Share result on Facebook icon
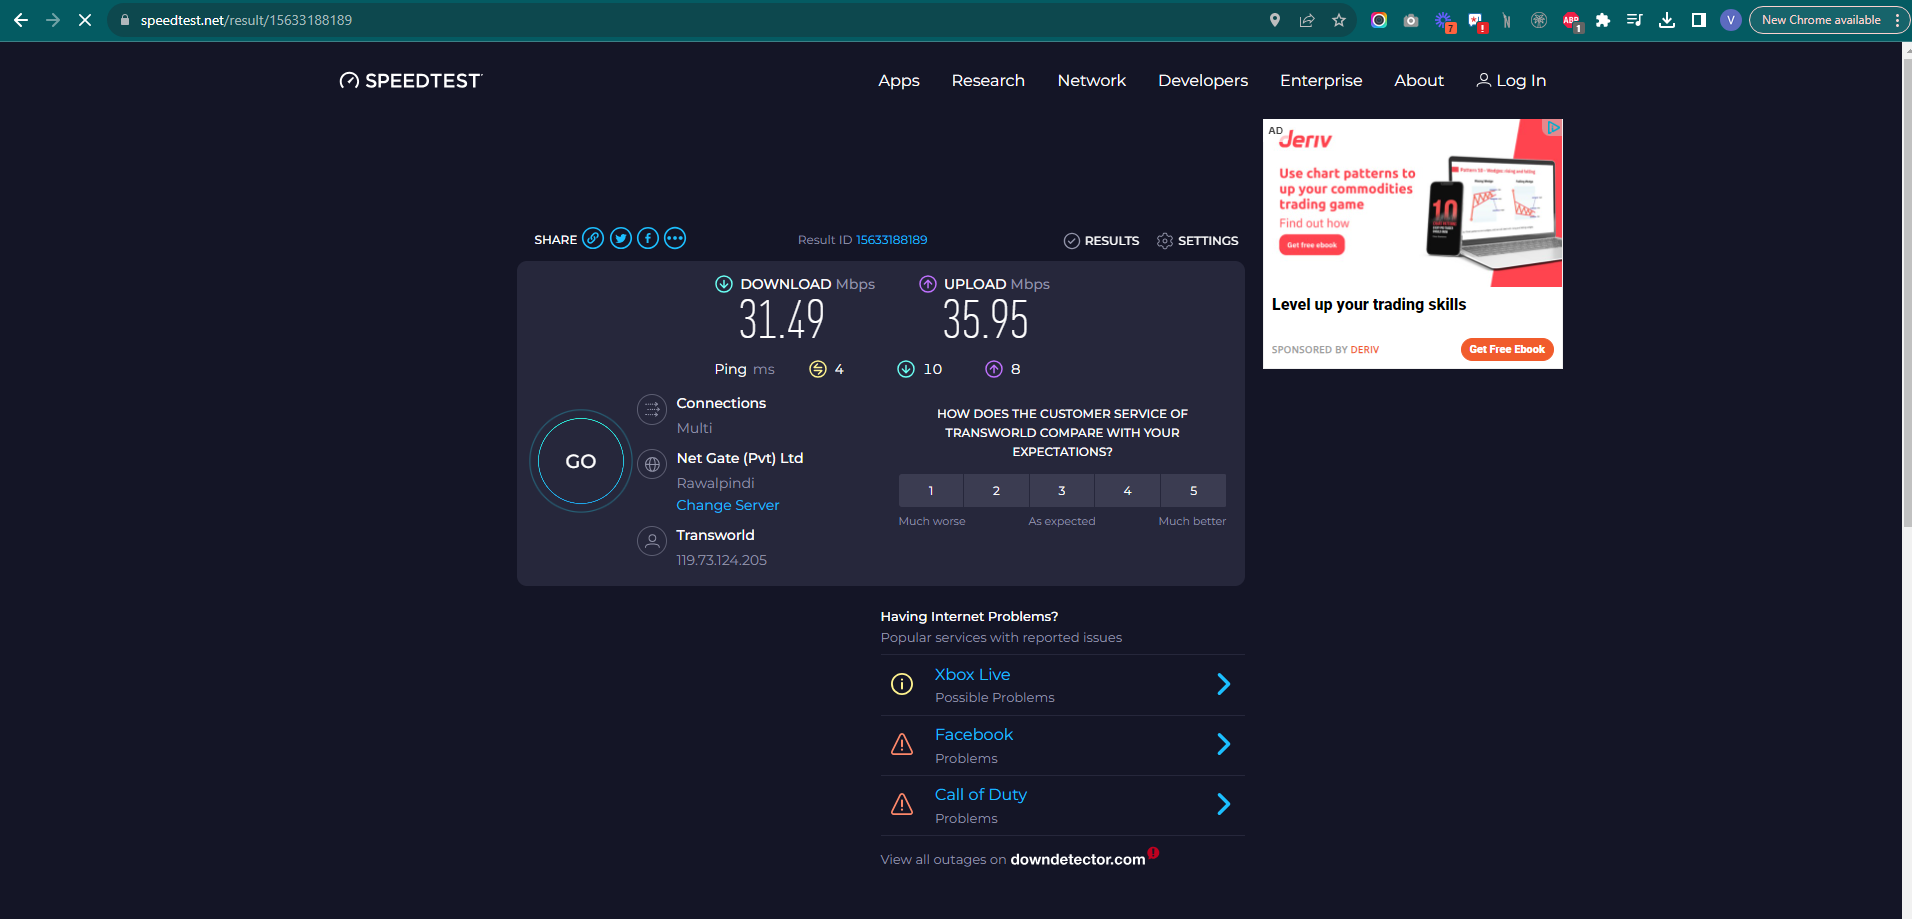Screen dimensions: 1912x919 click(648, 238)
